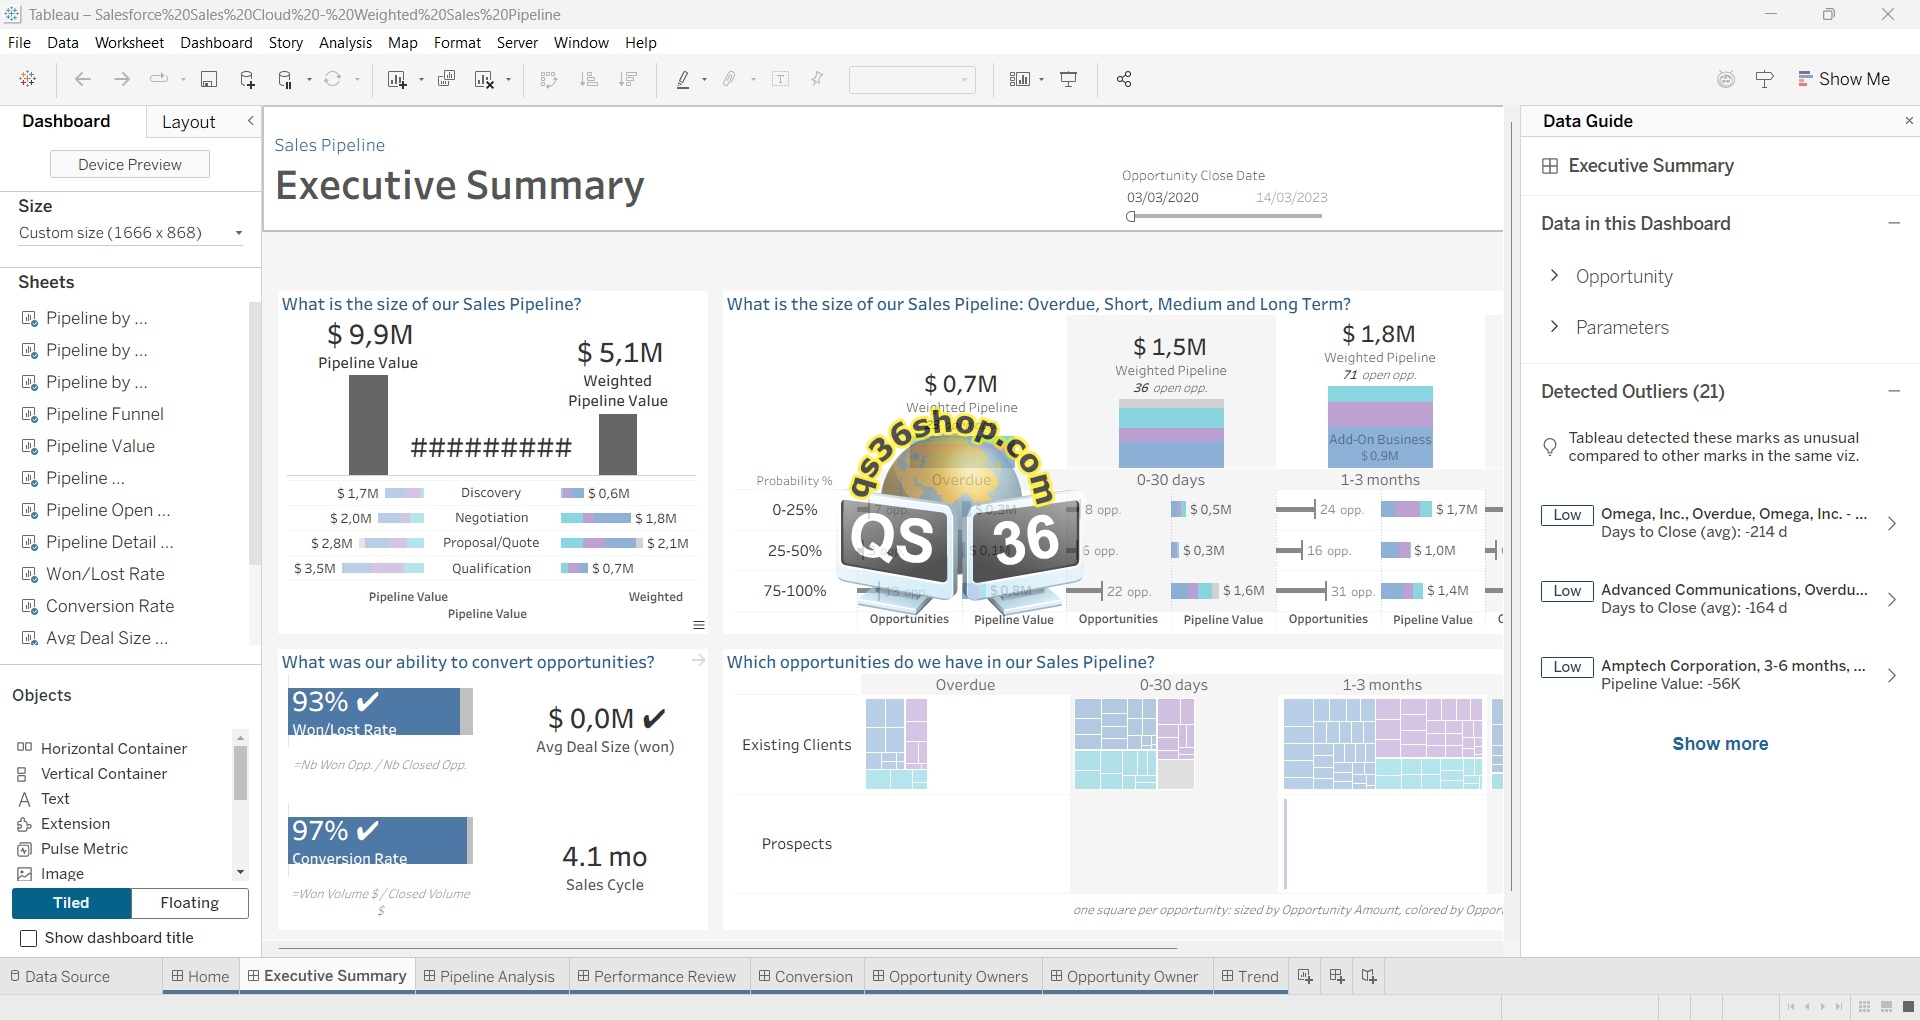Open the Custom size dropdown

coord(238,233)
